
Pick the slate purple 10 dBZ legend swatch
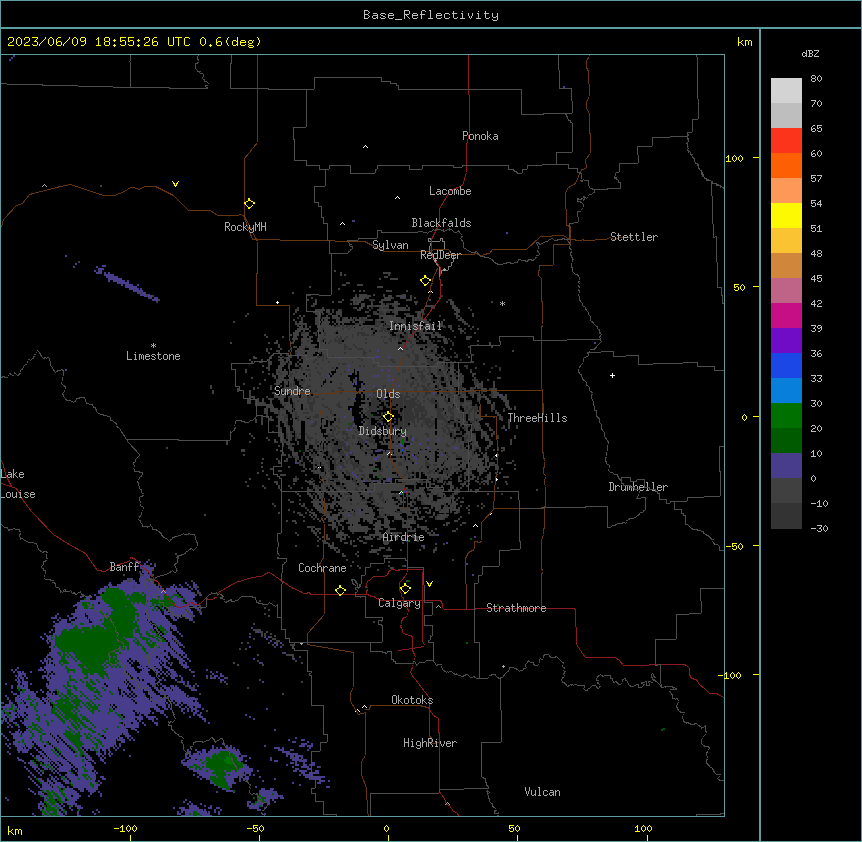[786, 466]
